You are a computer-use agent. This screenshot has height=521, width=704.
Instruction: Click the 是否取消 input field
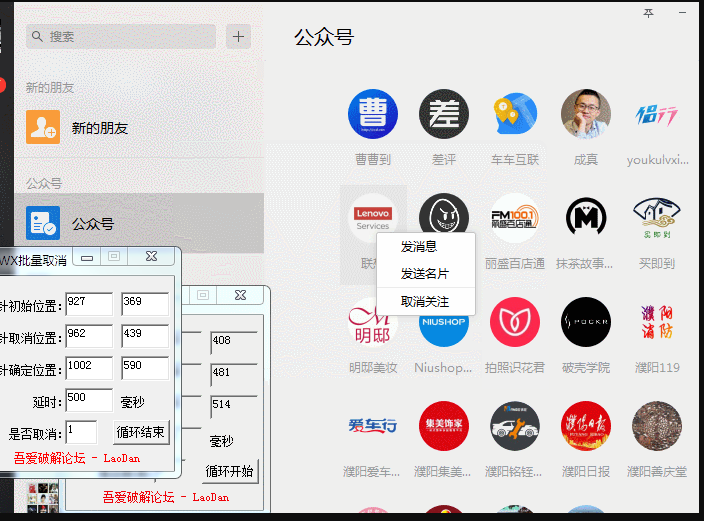click(x=81, y=432)
